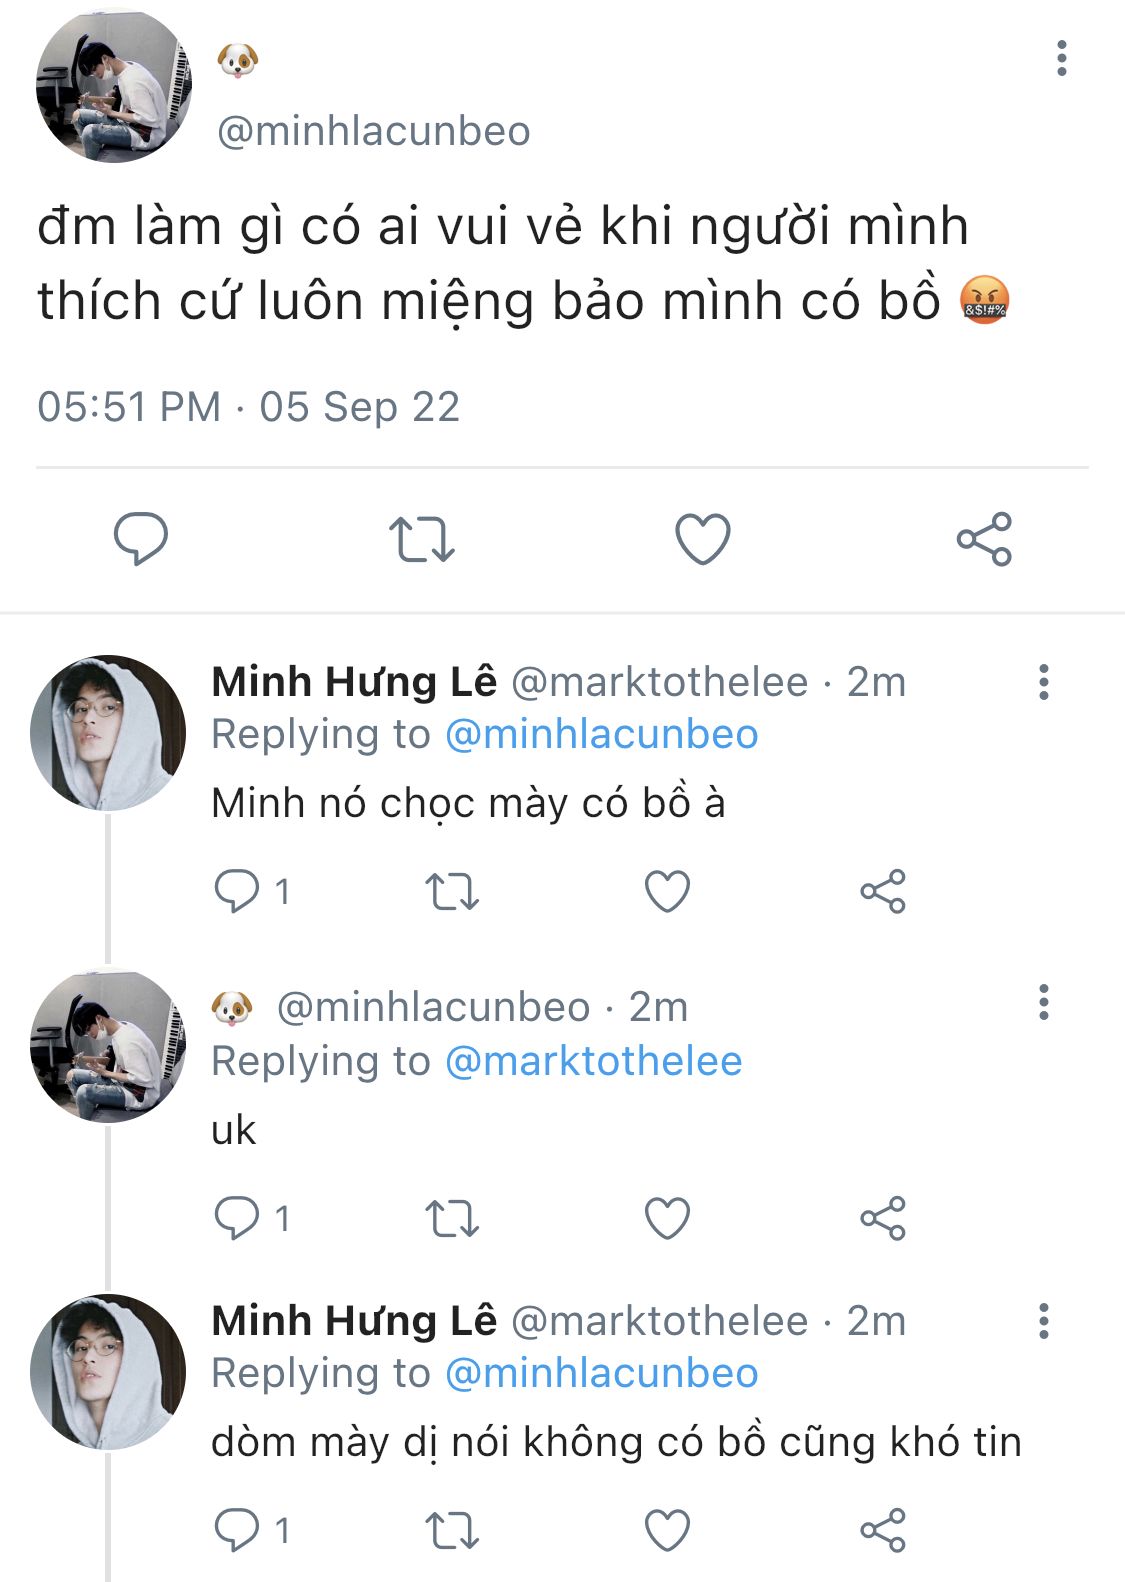
Task: Retweet the 'Minh nó chọc mày' reply
Action: [452, 891]
